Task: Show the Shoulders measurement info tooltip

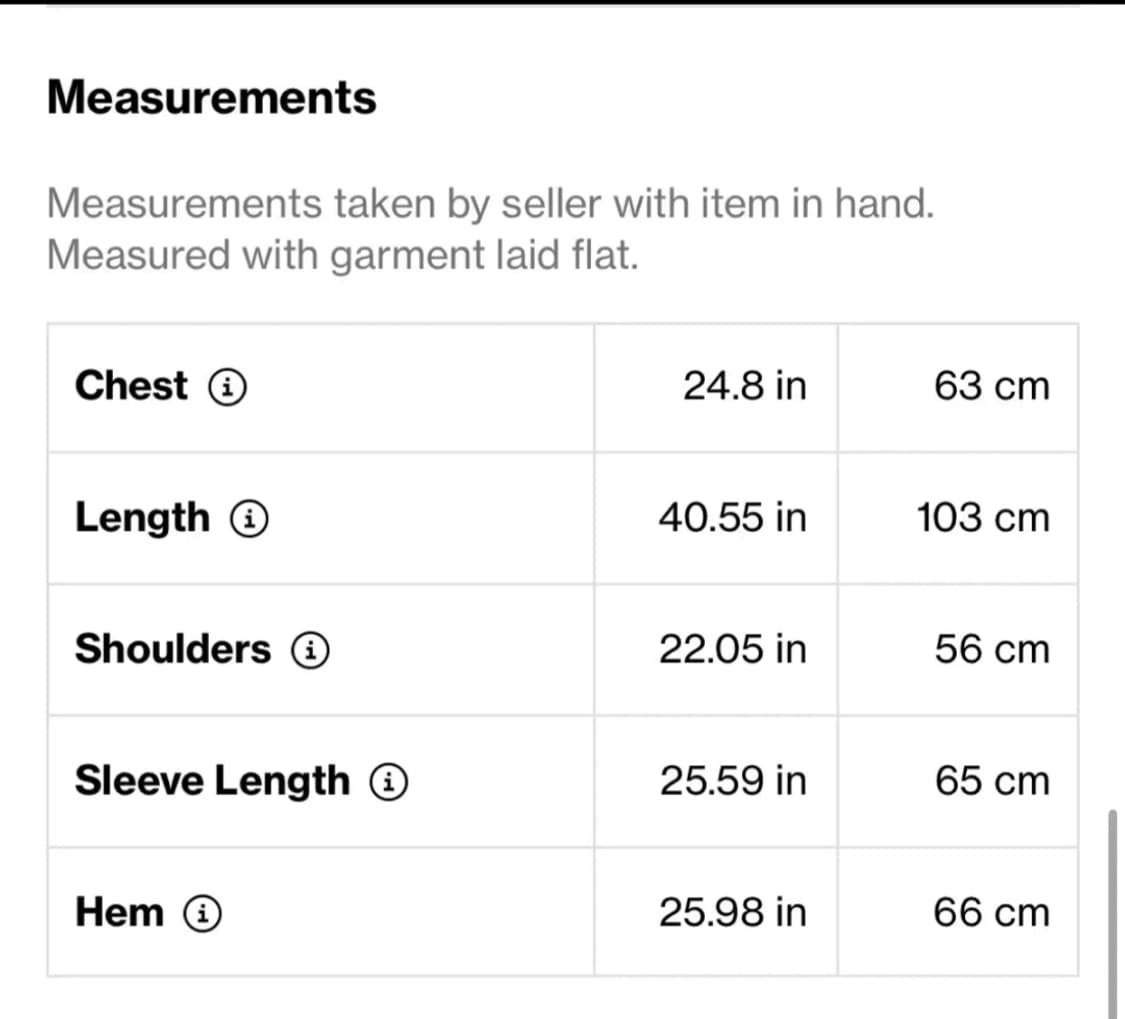Action: tap(311, 650)
